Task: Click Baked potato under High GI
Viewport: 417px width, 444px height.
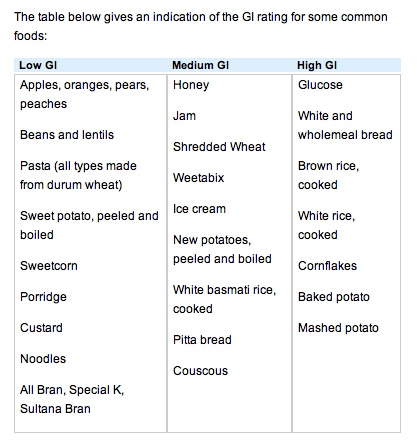Action: pyautogui.click(x=334, y=297)
